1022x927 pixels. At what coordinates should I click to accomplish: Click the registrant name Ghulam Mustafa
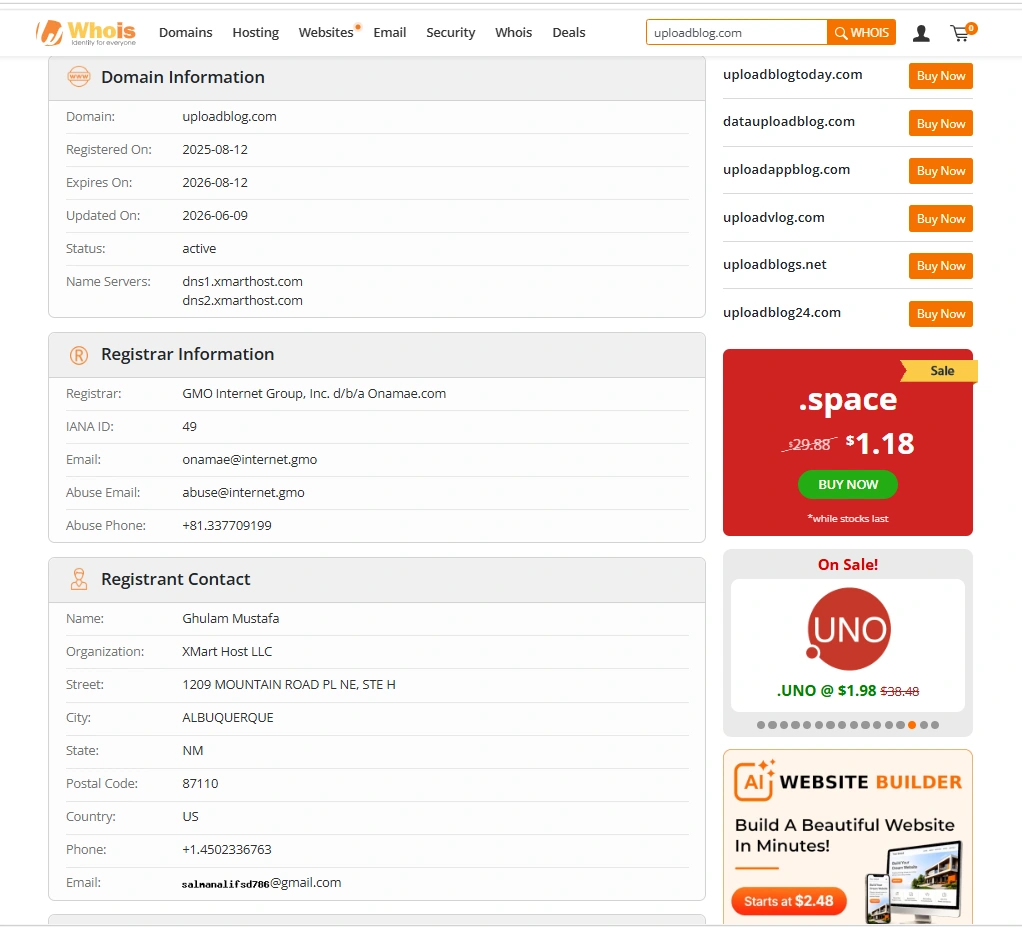pos(231,619)
